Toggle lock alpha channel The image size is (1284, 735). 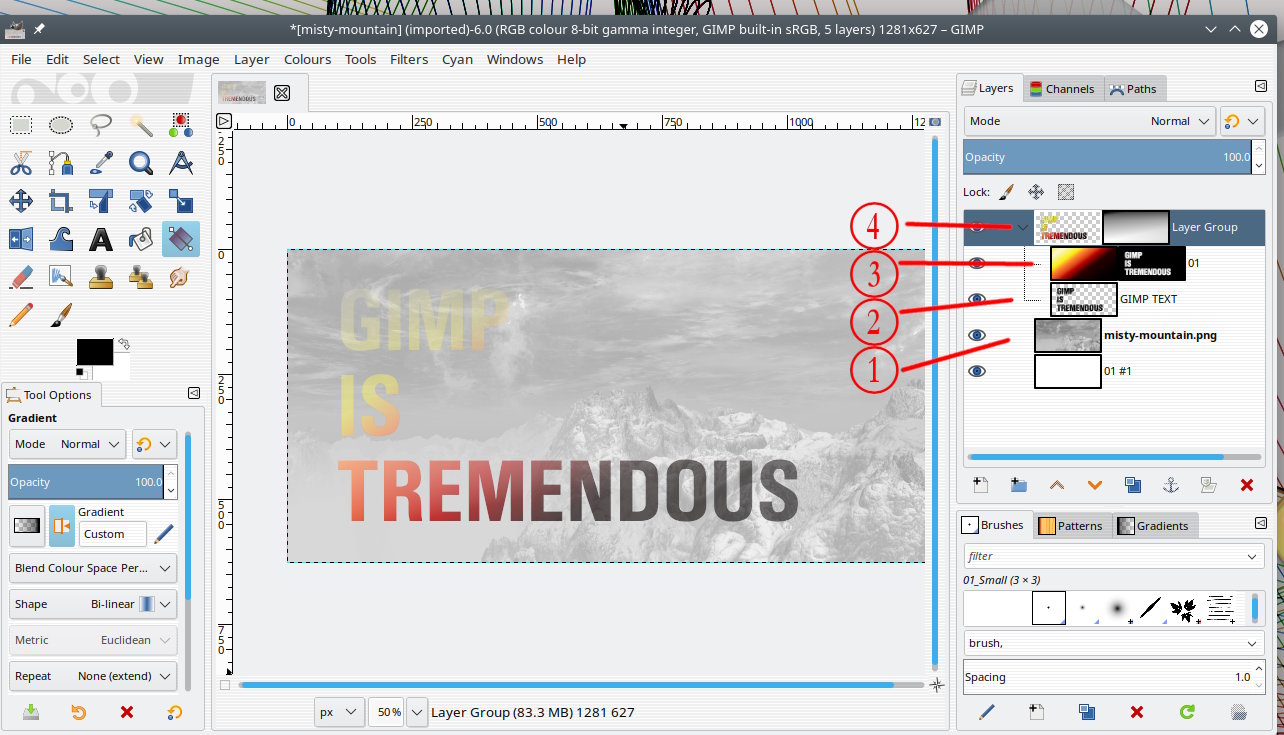pyautogui.click(x=1066, y=192)
